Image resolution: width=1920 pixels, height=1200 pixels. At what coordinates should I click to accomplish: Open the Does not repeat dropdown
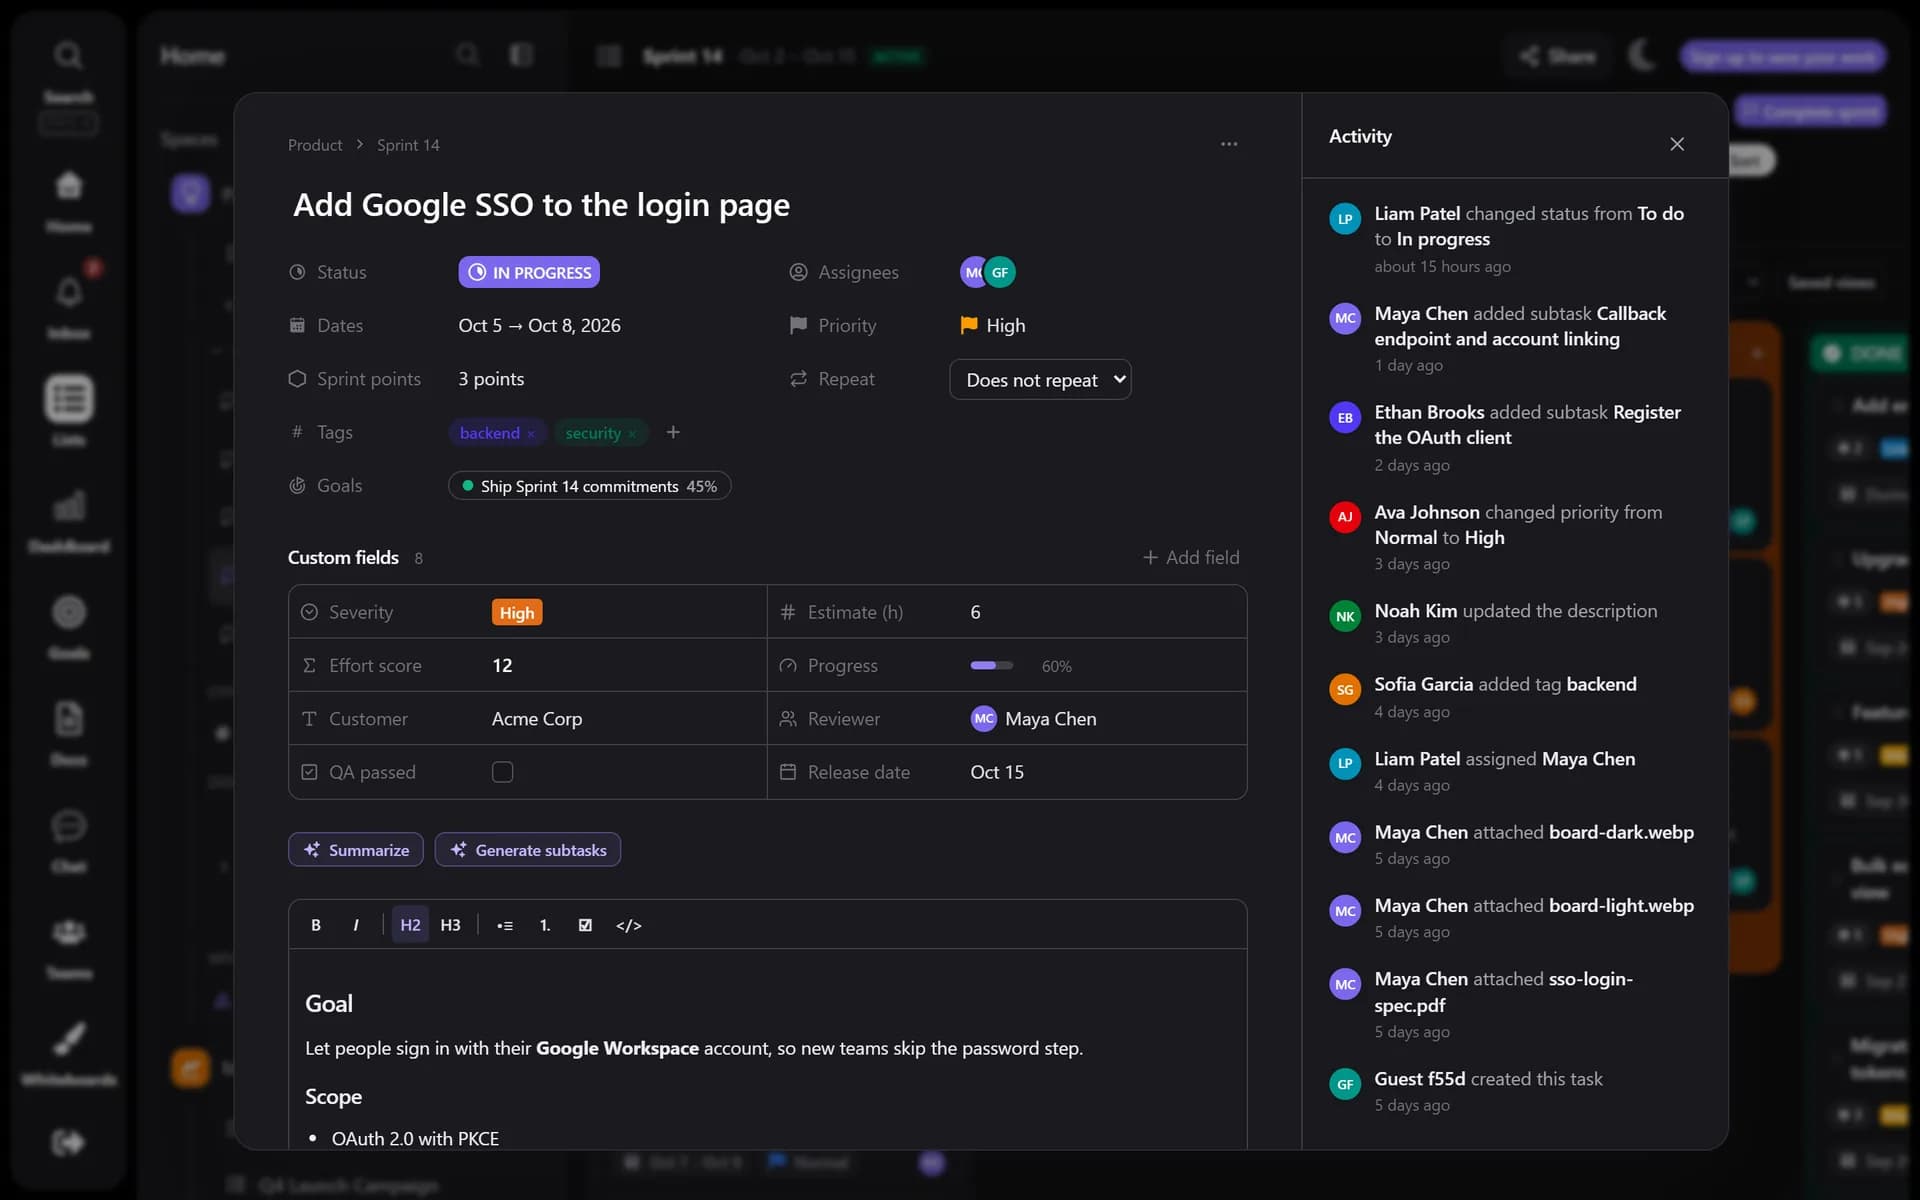pos(1040,379)
